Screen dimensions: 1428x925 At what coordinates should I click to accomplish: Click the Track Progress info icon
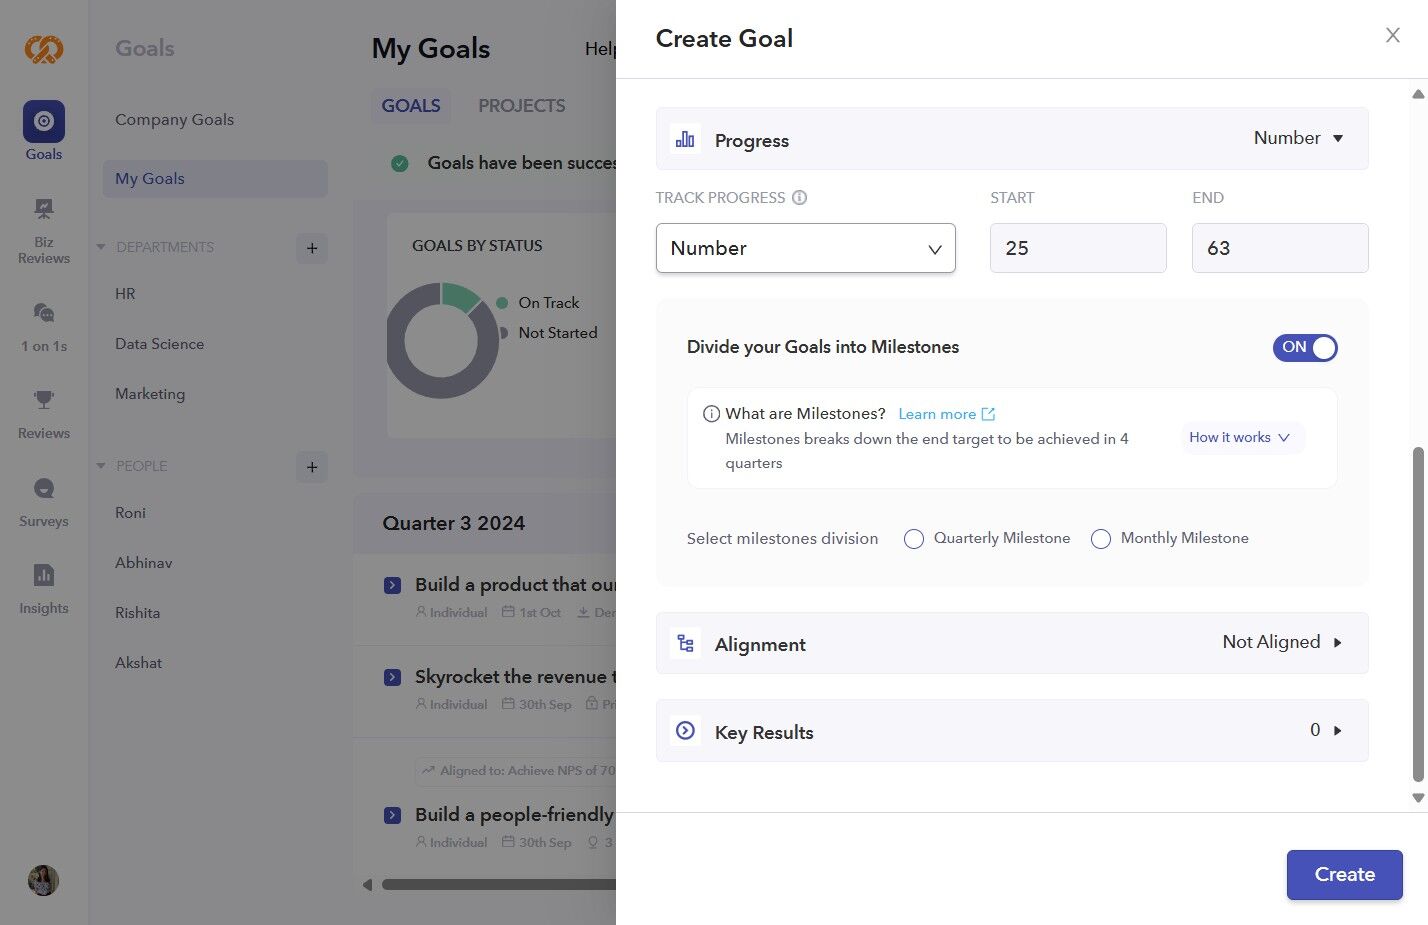coord(799,198)
